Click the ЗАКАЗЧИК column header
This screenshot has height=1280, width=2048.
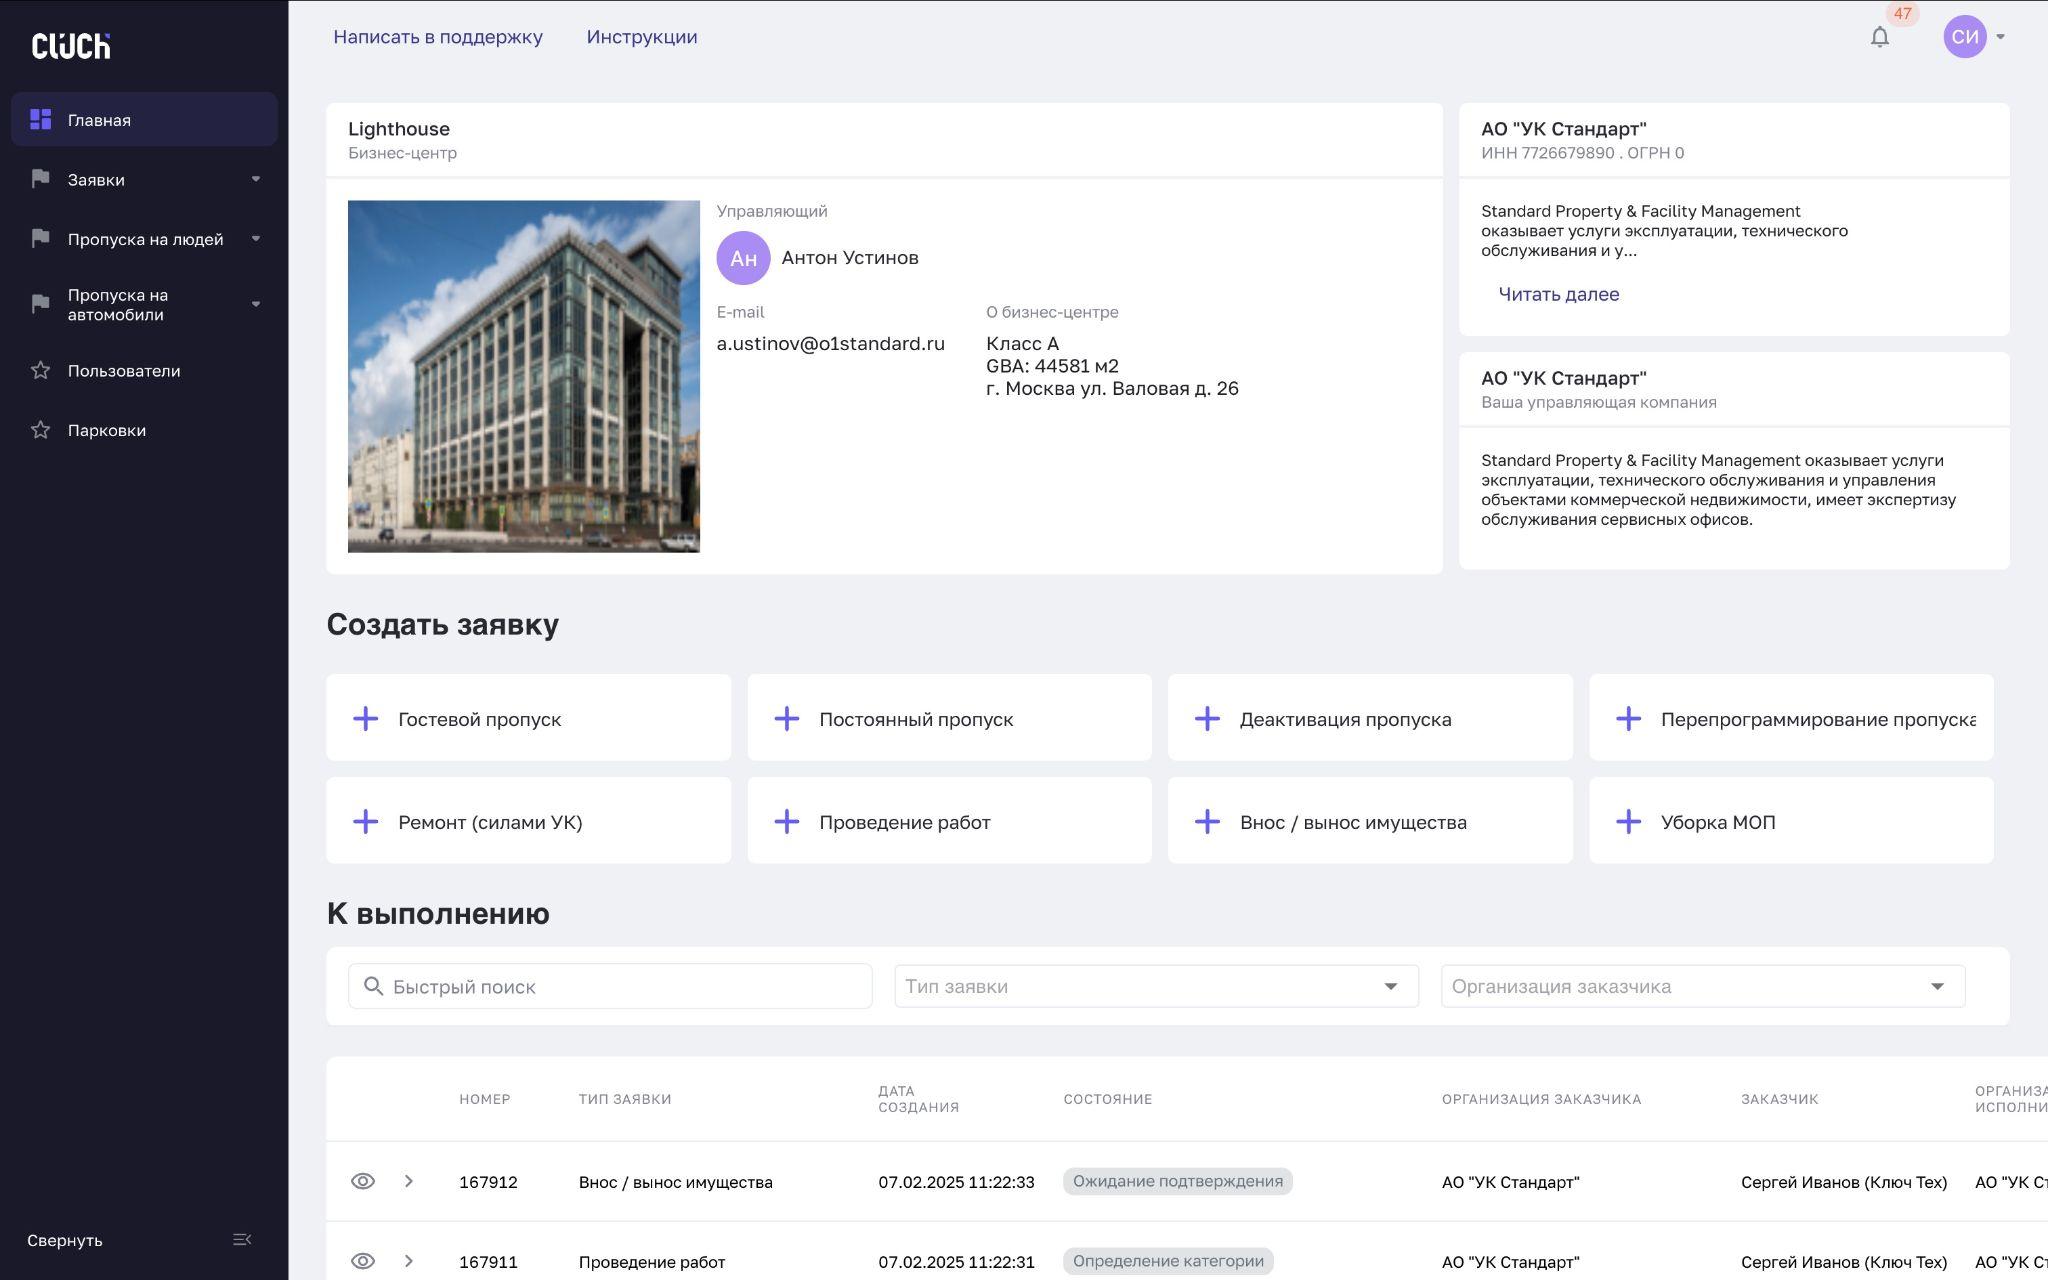(1779, 1099)
